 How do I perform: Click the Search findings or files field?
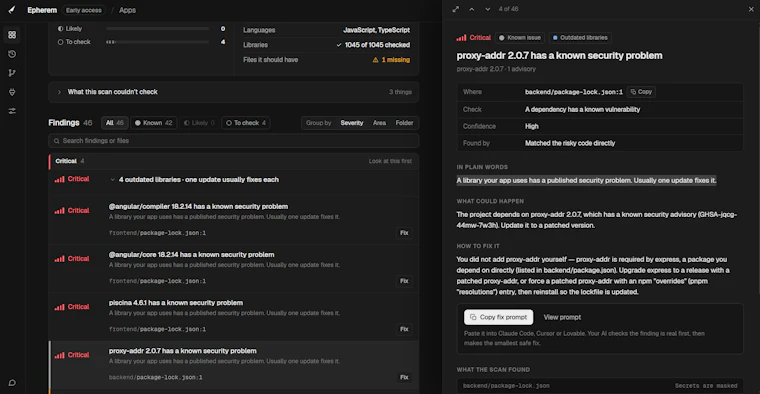(234, 141)
